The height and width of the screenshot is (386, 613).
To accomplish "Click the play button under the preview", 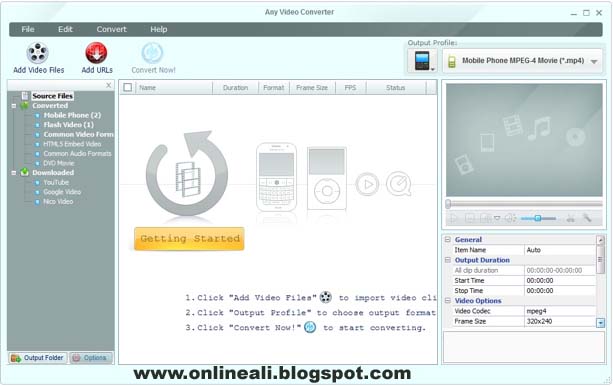I will 453,219.
